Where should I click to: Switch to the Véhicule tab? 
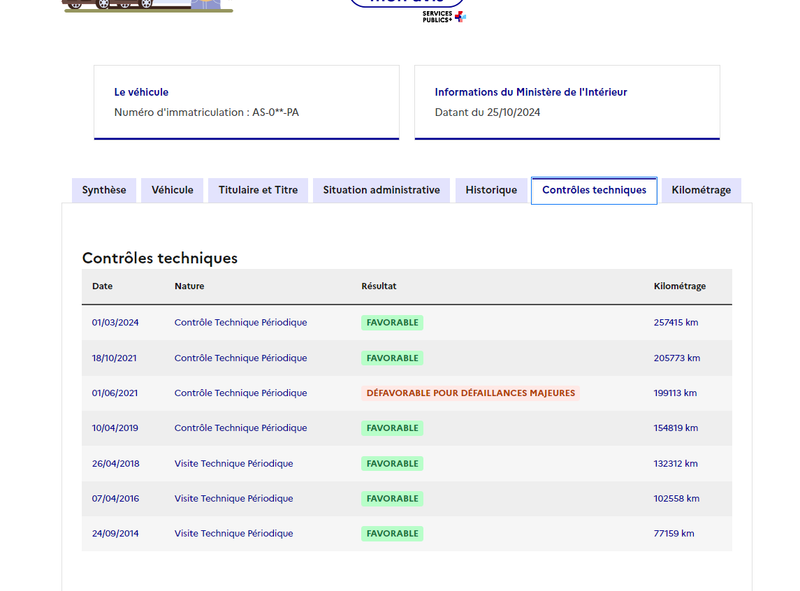pos(172,190)
